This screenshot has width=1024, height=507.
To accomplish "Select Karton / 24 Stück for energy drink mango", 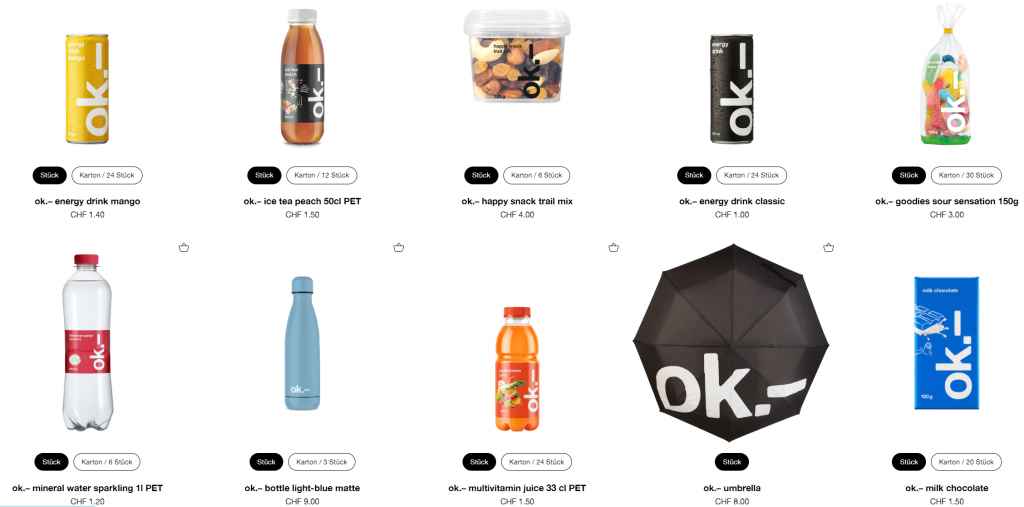I will [x=107, y=175].
